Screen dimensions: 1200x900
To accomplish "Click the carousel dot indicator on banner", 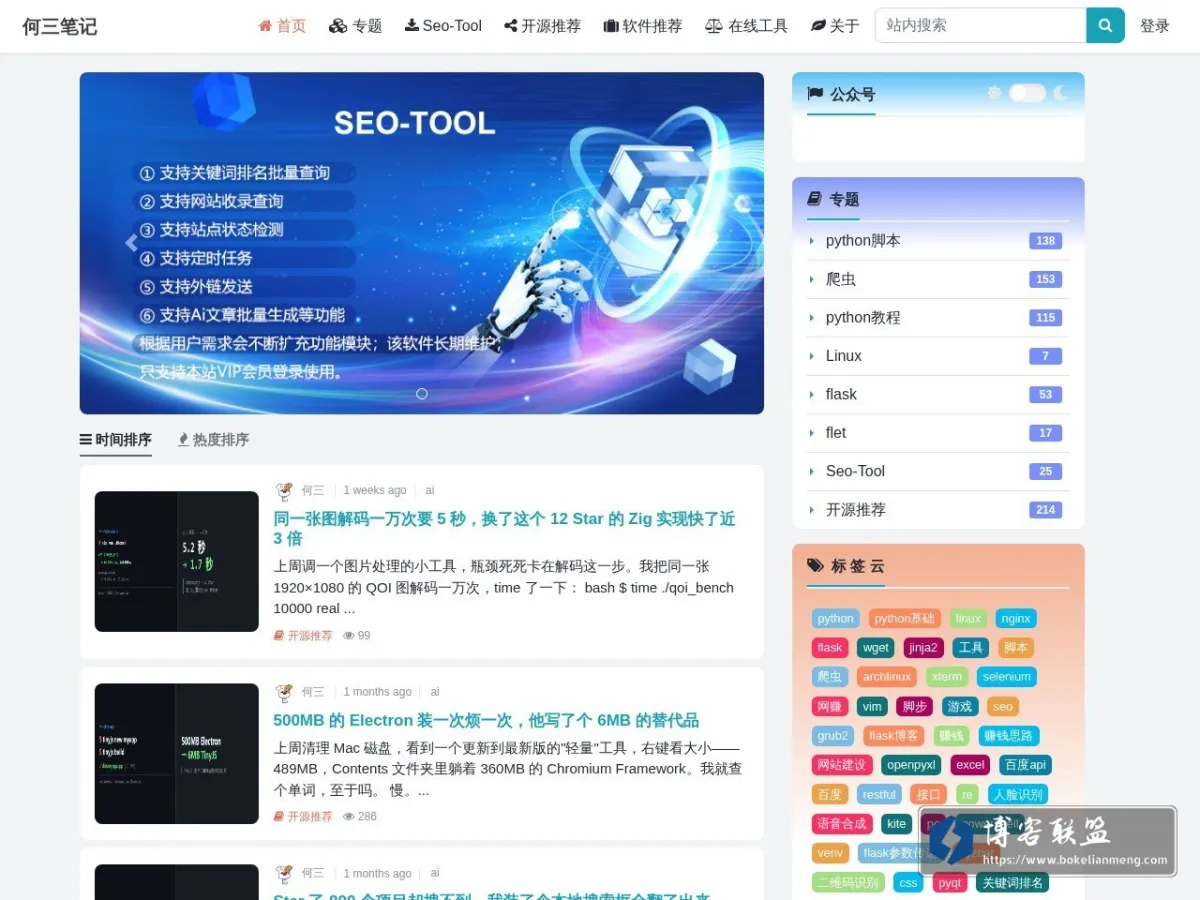I will pyautogui.click(x=422, y=394).
